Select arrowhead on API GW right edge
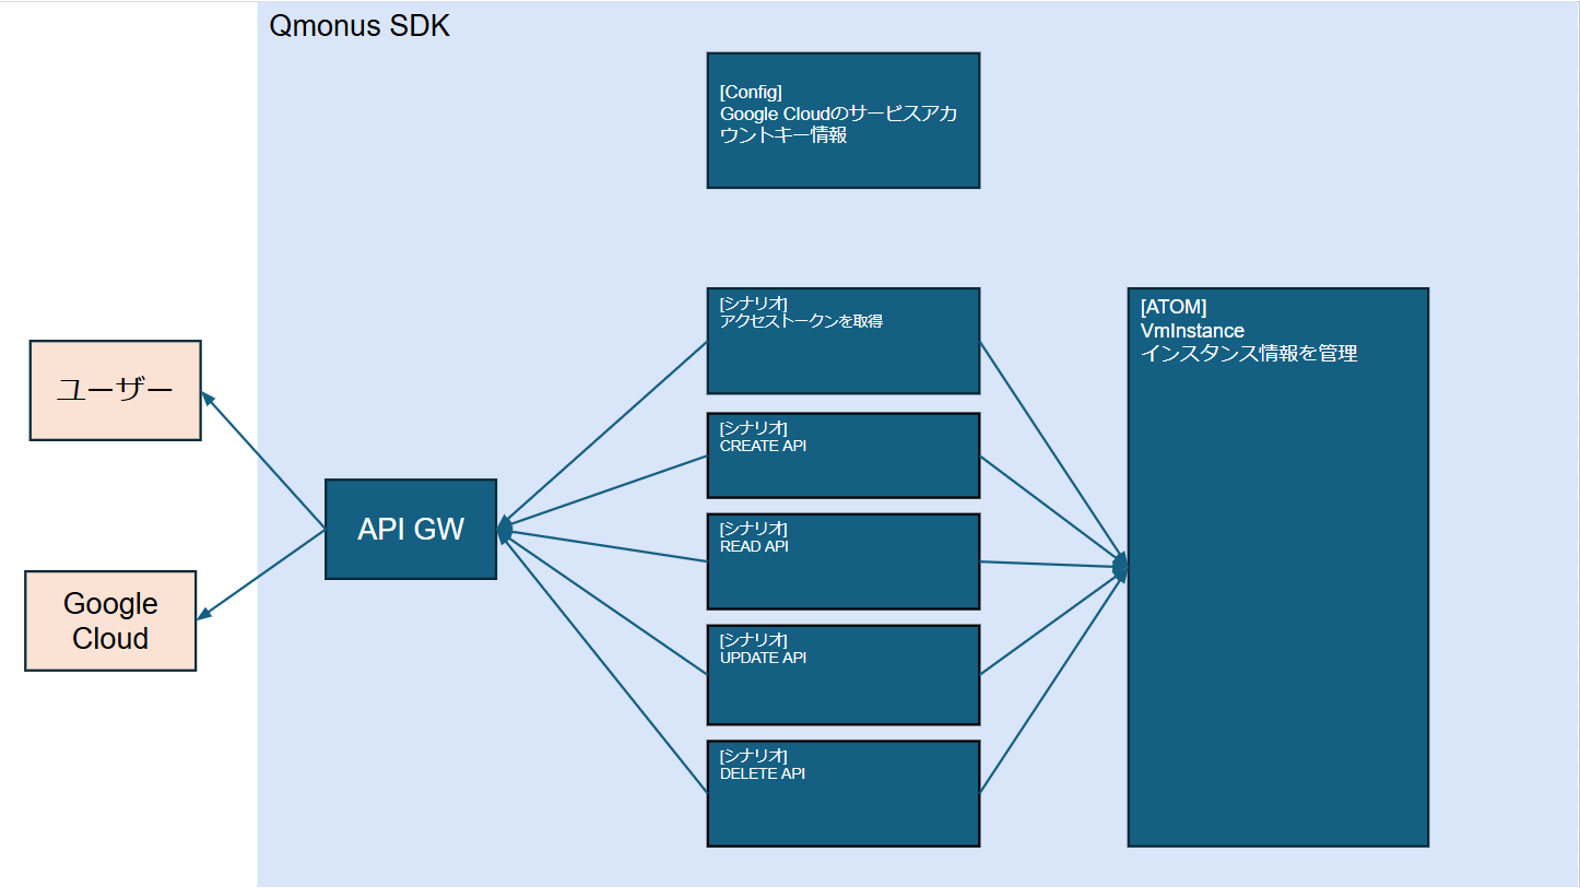 504,529
